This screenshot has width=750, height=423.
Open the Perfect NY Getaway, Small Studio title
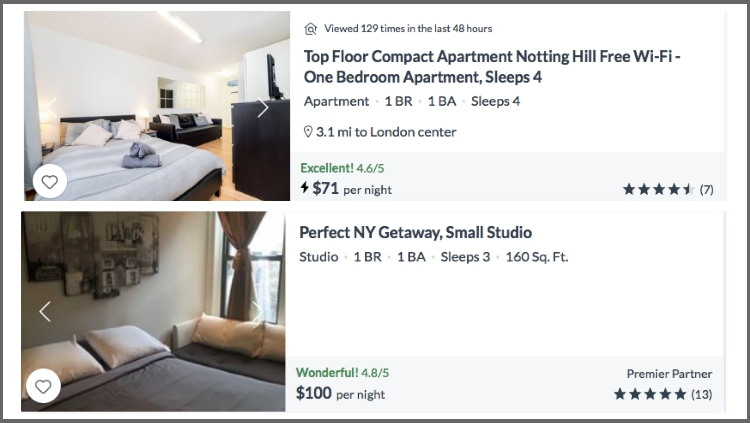(x=415, y=232)
